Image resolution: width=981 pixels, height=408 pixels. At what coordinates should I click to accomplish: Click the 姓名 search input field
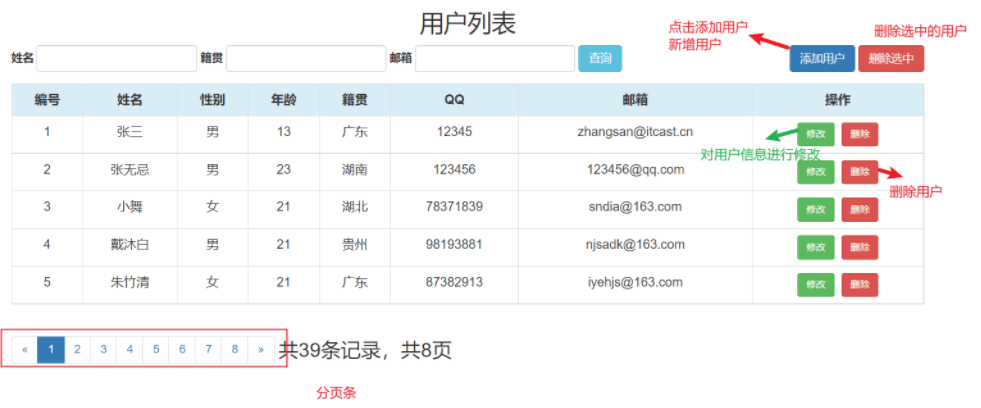pyautogui.click(x=117, y=58)
